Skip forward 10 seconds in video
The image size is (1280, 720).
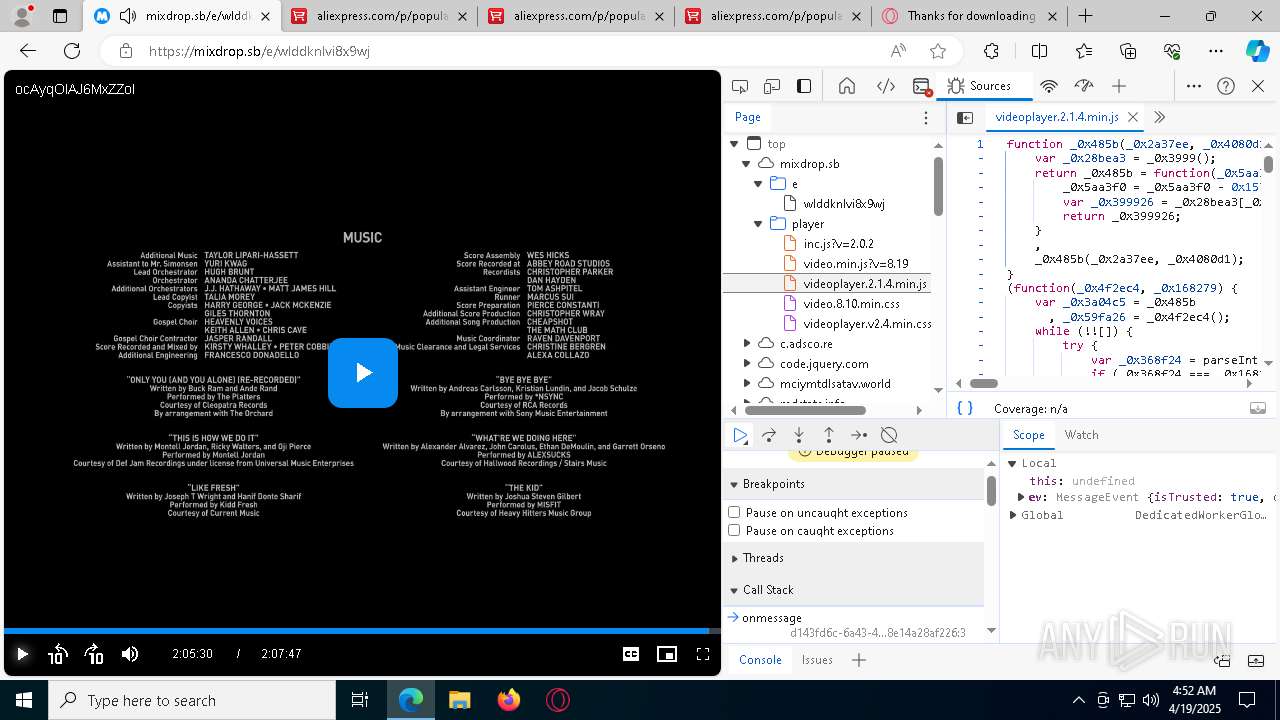click(94, 654)
